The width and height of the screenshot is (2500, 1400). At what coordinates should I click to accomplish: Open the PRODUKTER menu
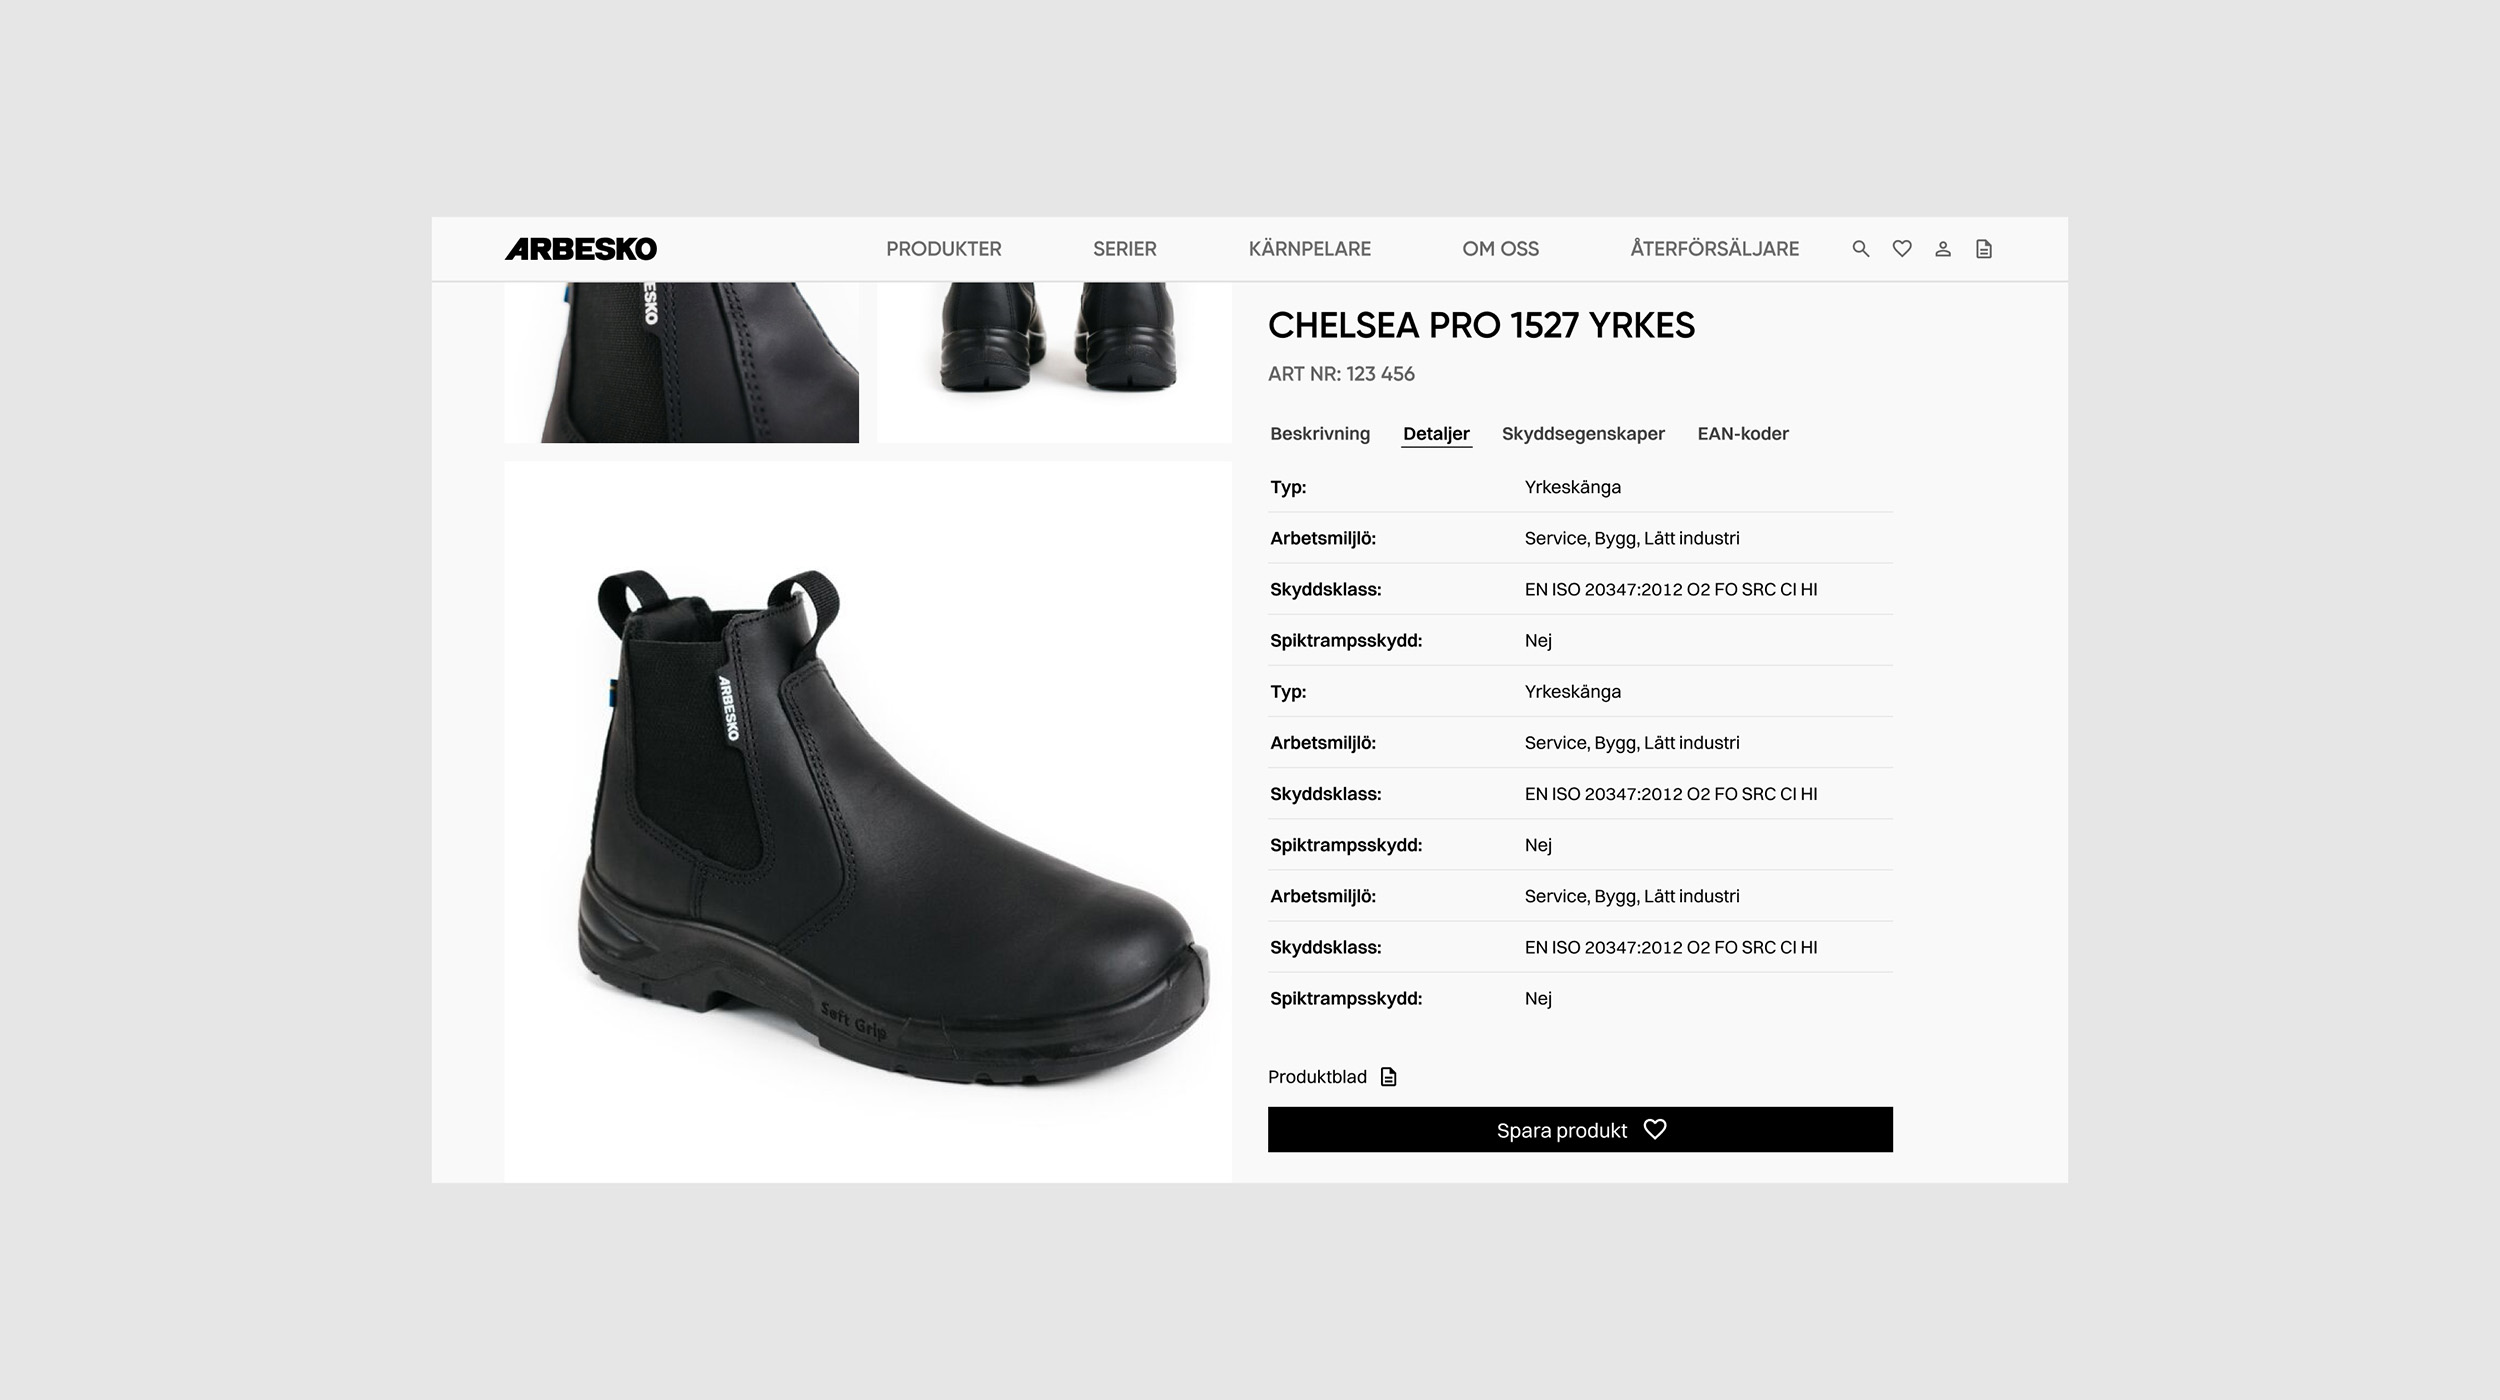click(x=943, y=249)
